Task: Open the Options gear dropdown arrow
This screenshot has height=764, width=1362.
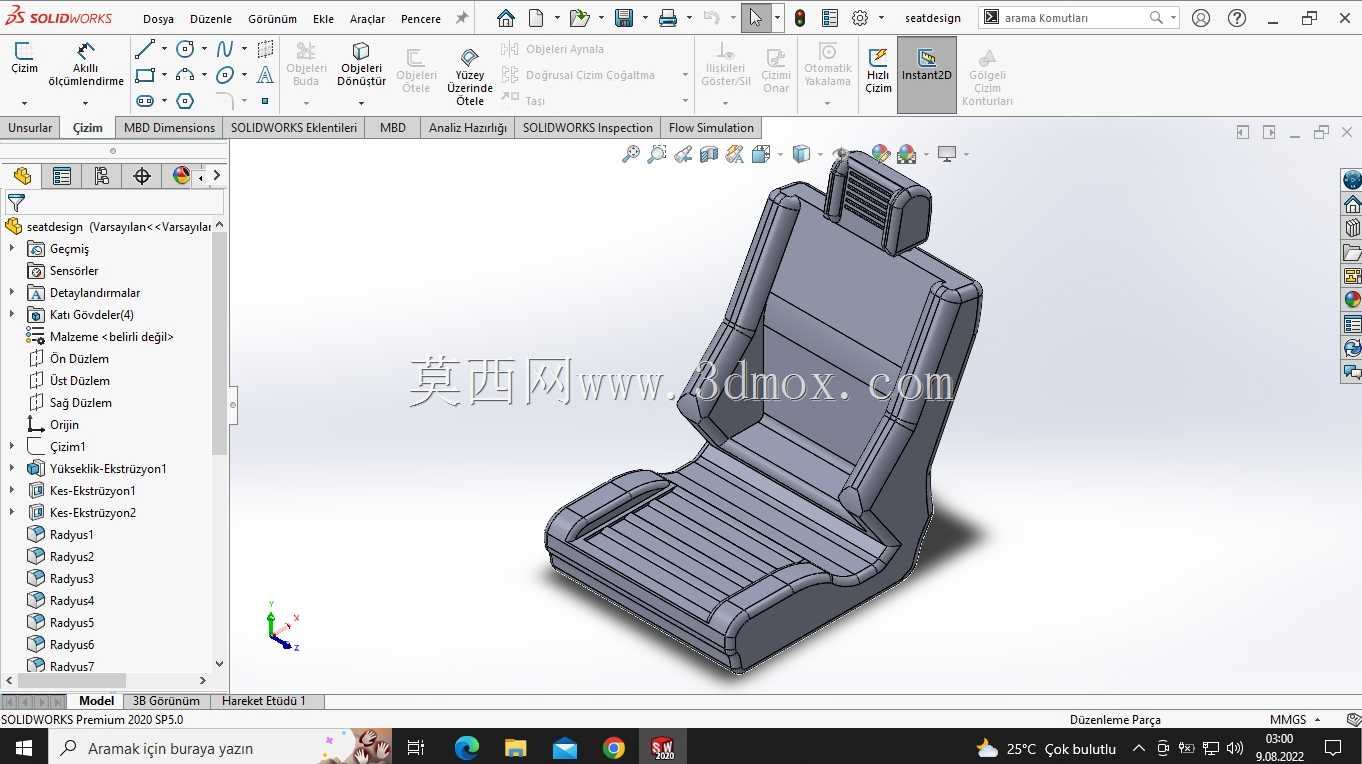Action: (x=881, y=18)
